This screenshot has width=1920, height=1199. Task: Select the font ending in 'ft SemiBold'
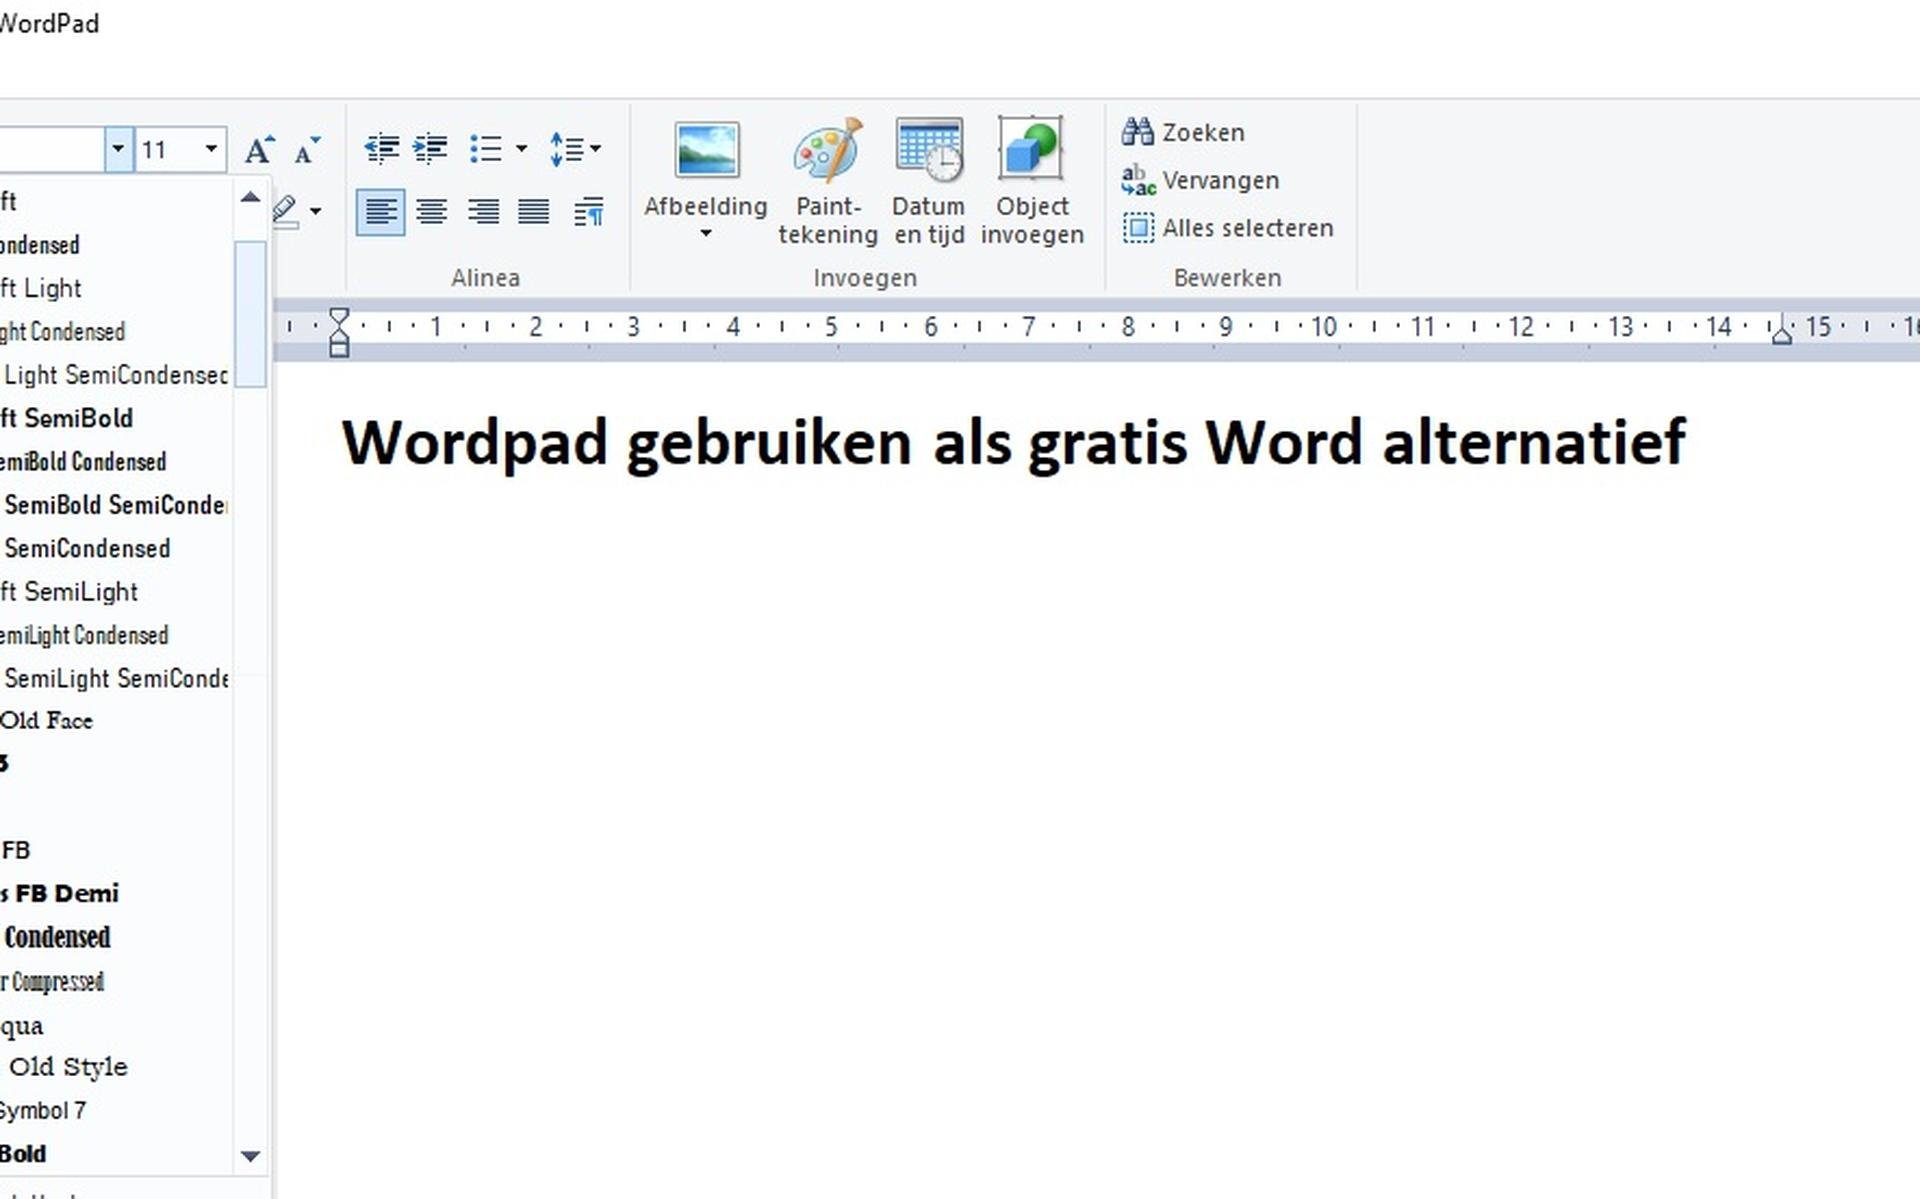pos(116,418)
